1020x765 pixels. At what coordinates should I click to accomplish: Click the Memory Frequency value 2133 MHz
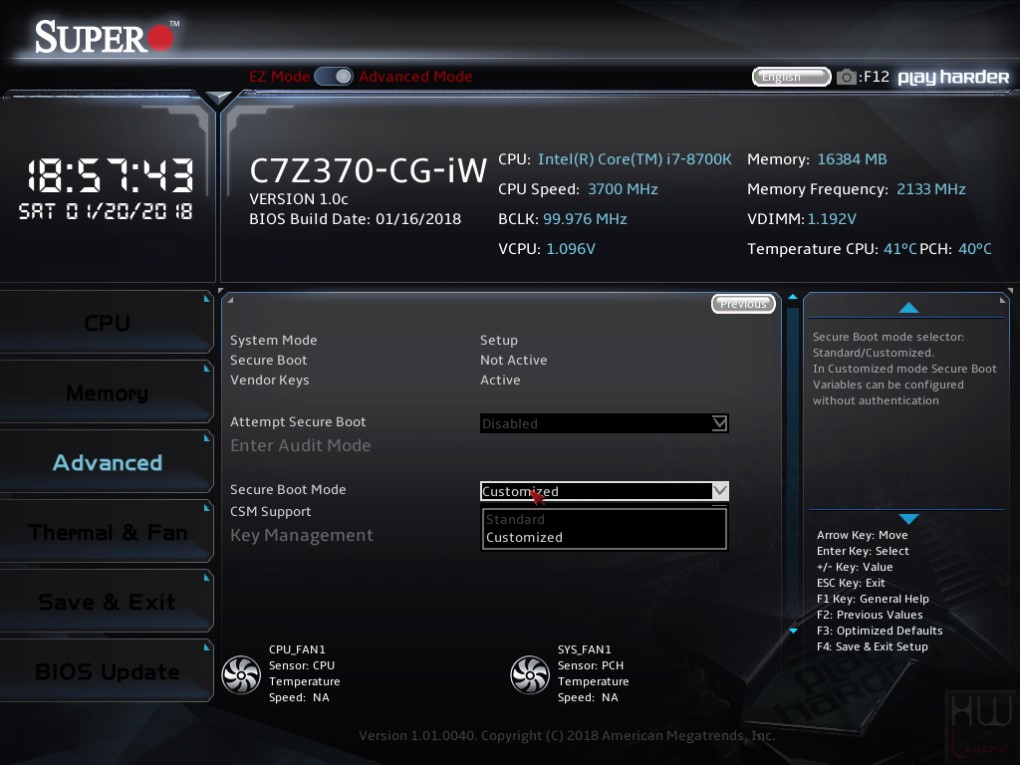click(932, 189)
